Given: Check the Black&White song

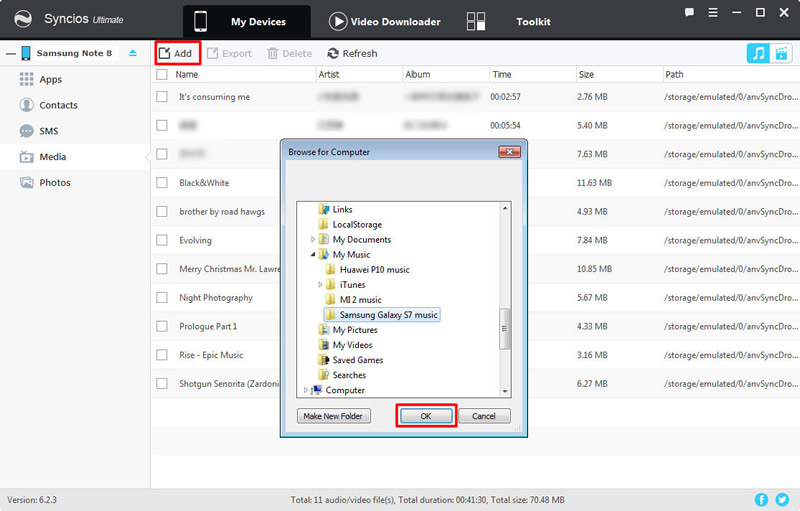Looking at the screenshot, I should tap(162, 183).
